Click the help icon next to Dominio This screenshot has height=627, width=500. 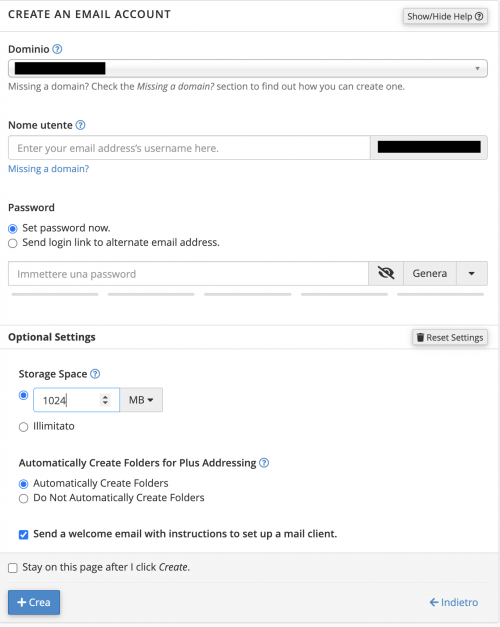(58, 49)
